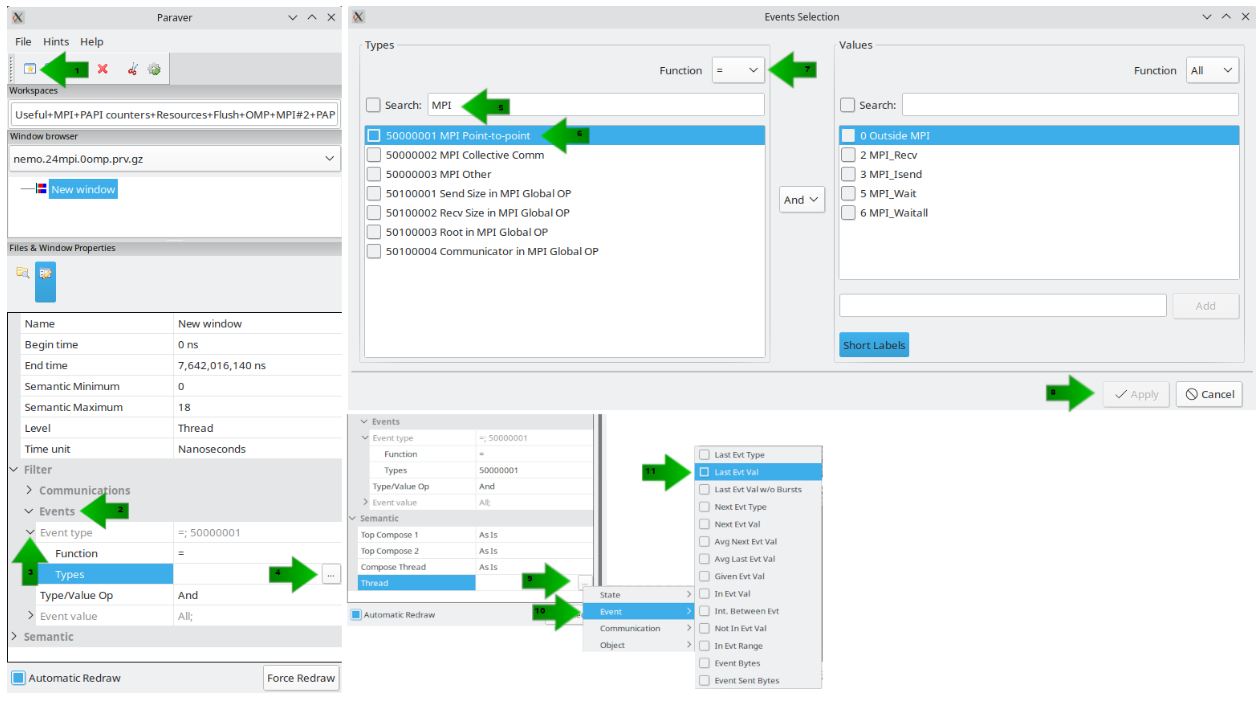Choose Last Evt Val from the submenu

click(x=758, y=472)
